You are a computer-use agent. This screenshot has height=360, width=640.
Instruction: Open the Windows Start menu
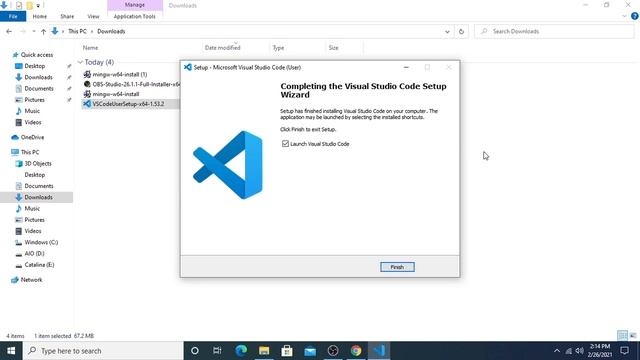(x=11, y=351)
